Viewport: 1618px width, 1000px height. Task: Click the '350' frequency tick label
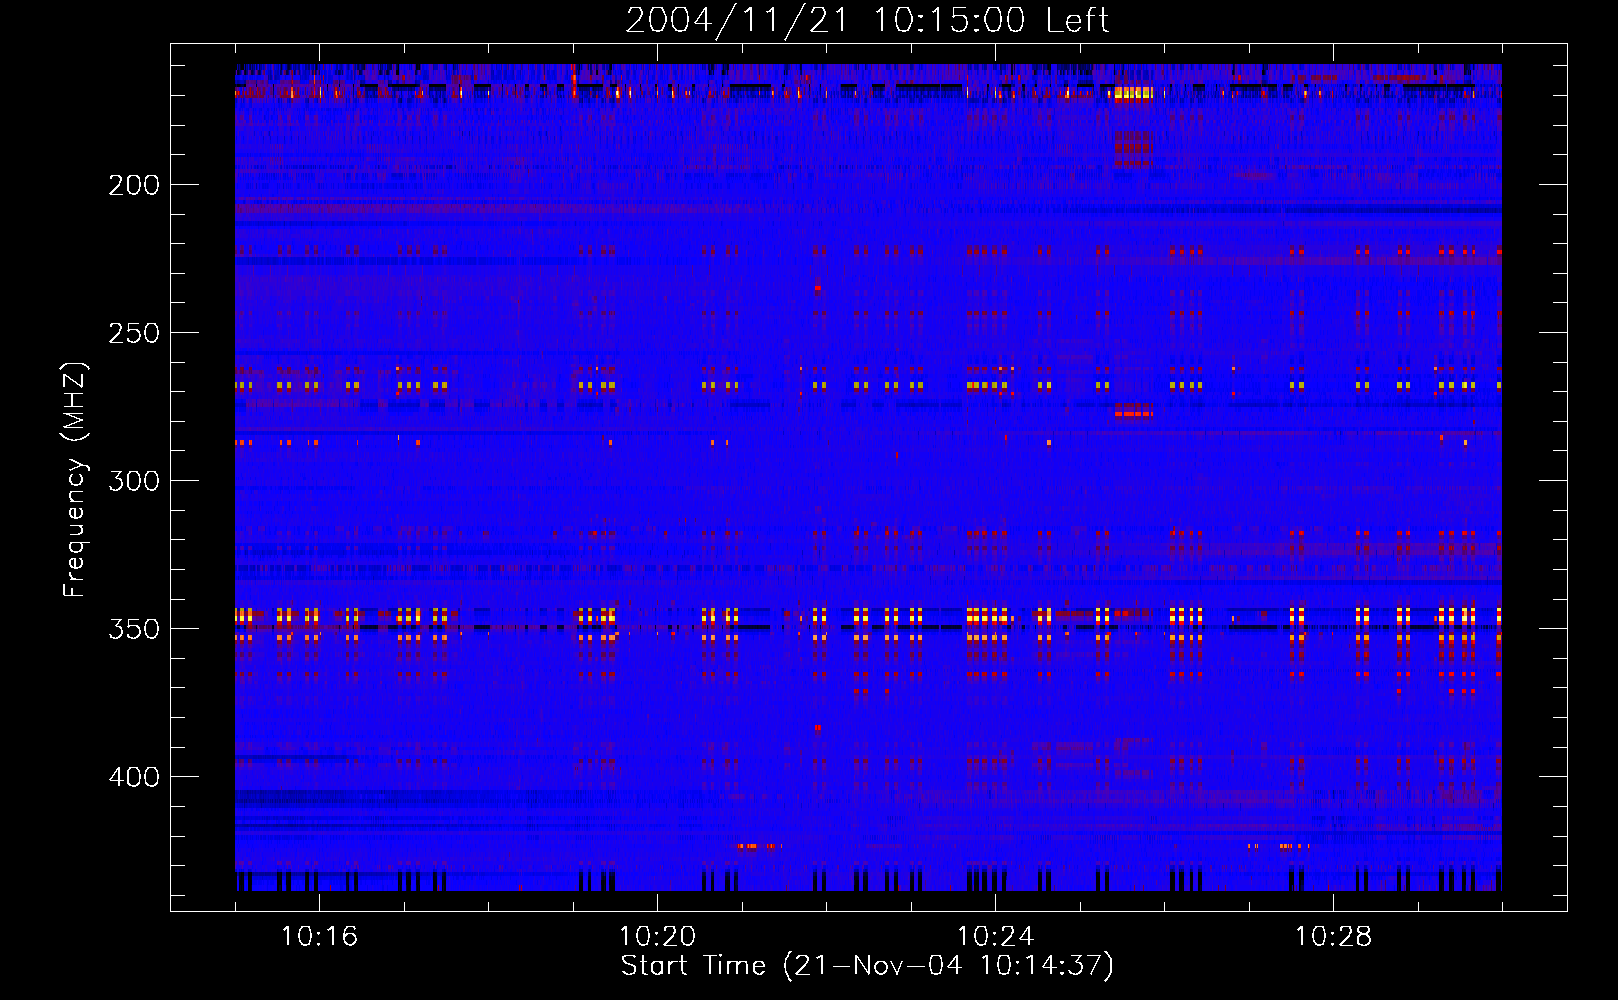134,629
